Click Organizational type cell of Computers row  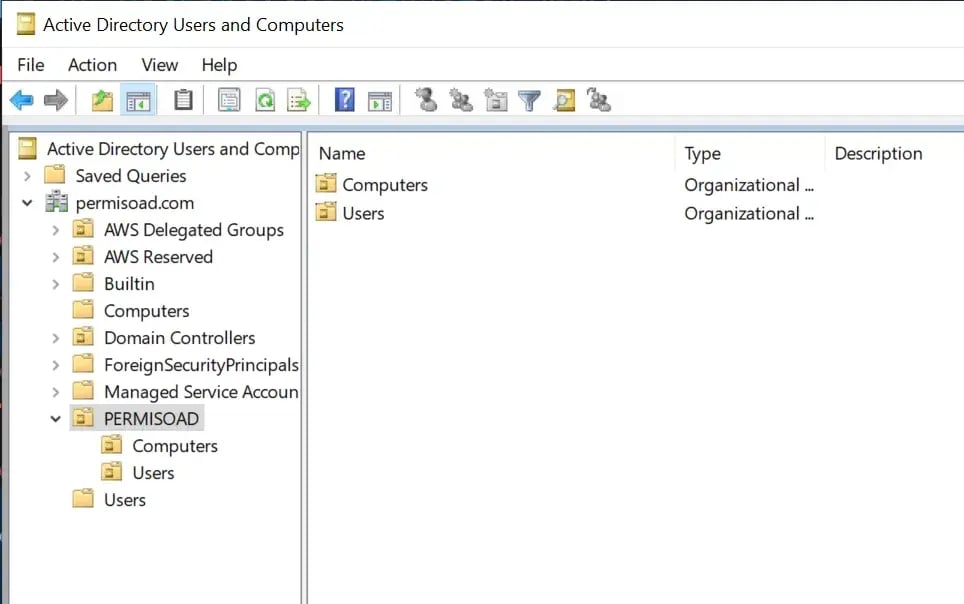click(749, 185)
